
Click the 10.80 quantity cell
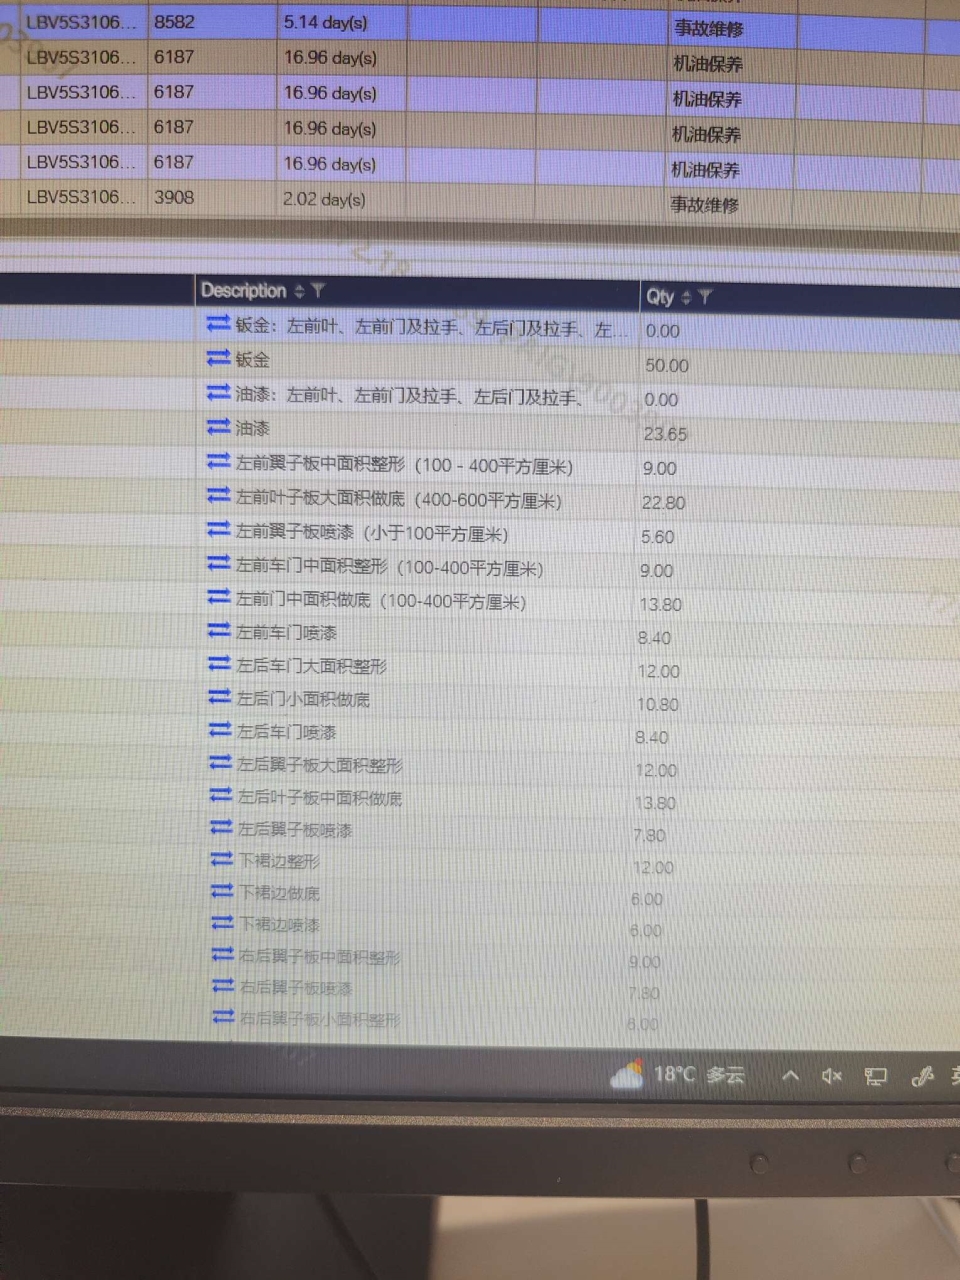658,705
